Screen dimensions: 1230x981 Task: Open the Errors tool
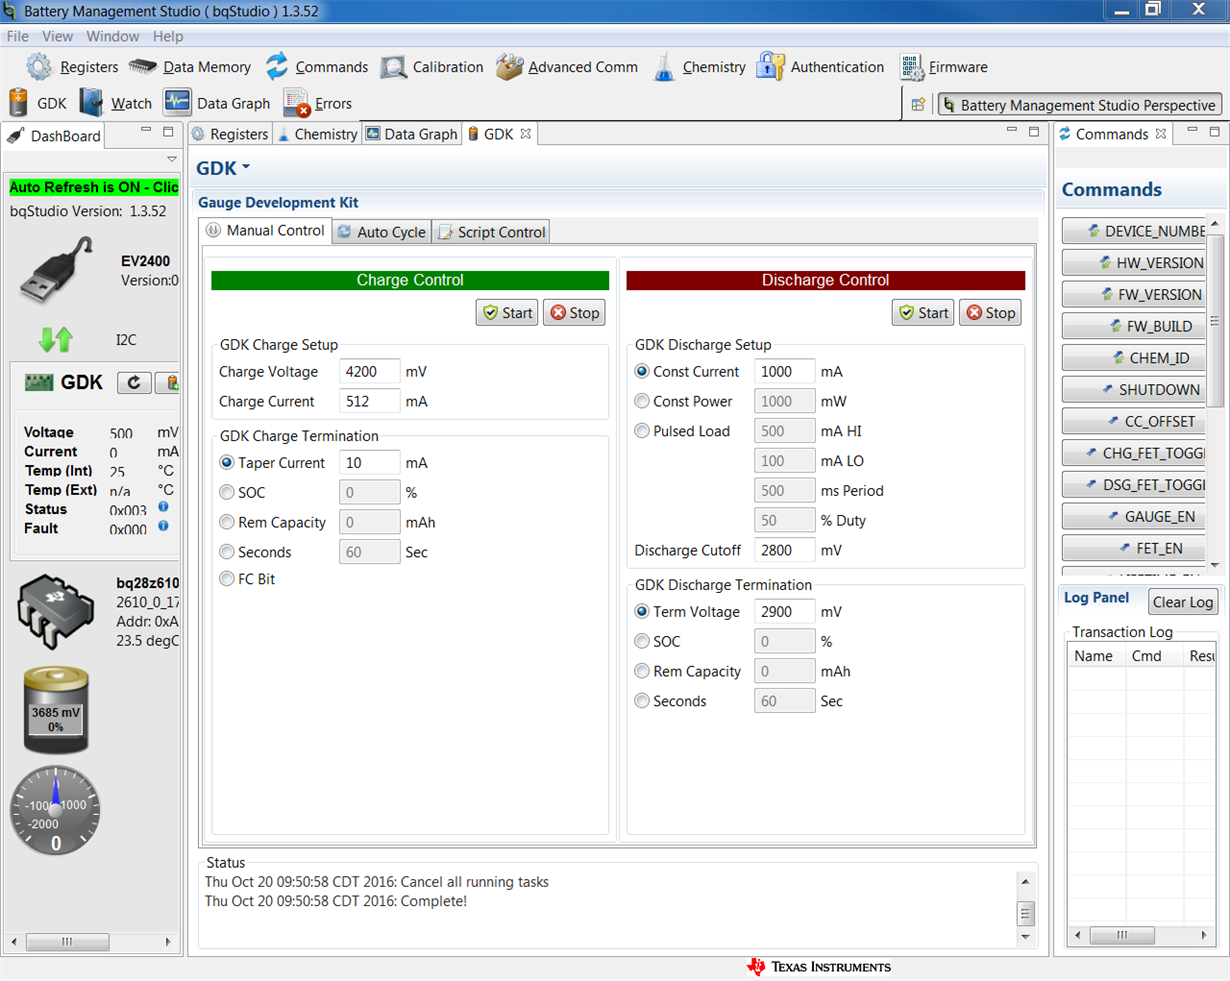click(x=318, y=103)
